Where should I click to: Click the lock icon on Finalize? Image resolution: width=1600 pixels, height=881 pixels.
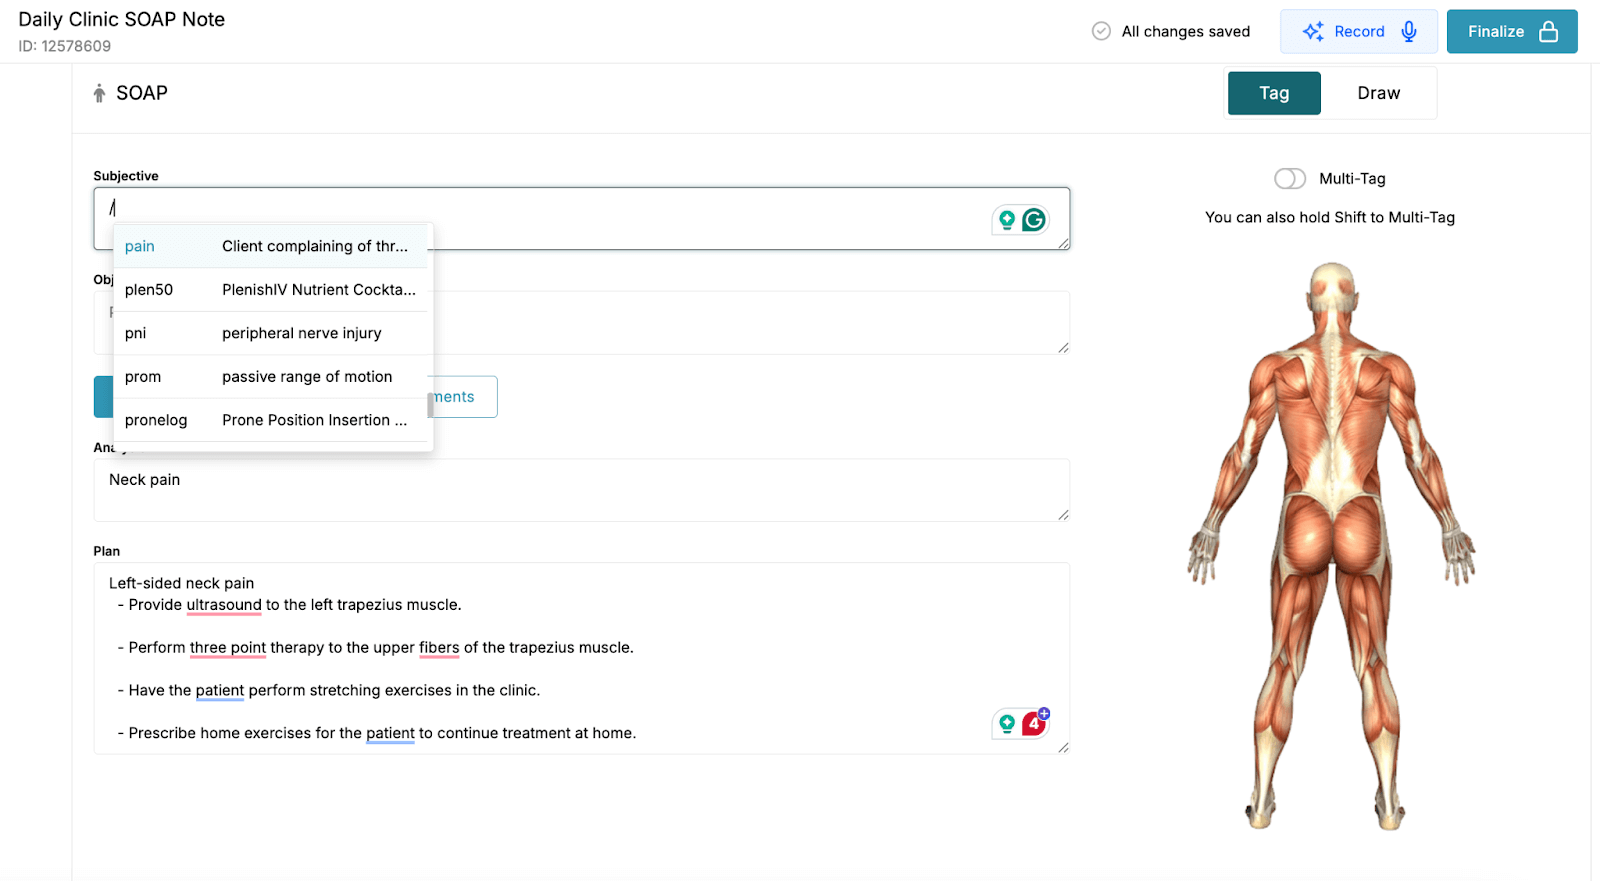click(x=1548, y=32)
